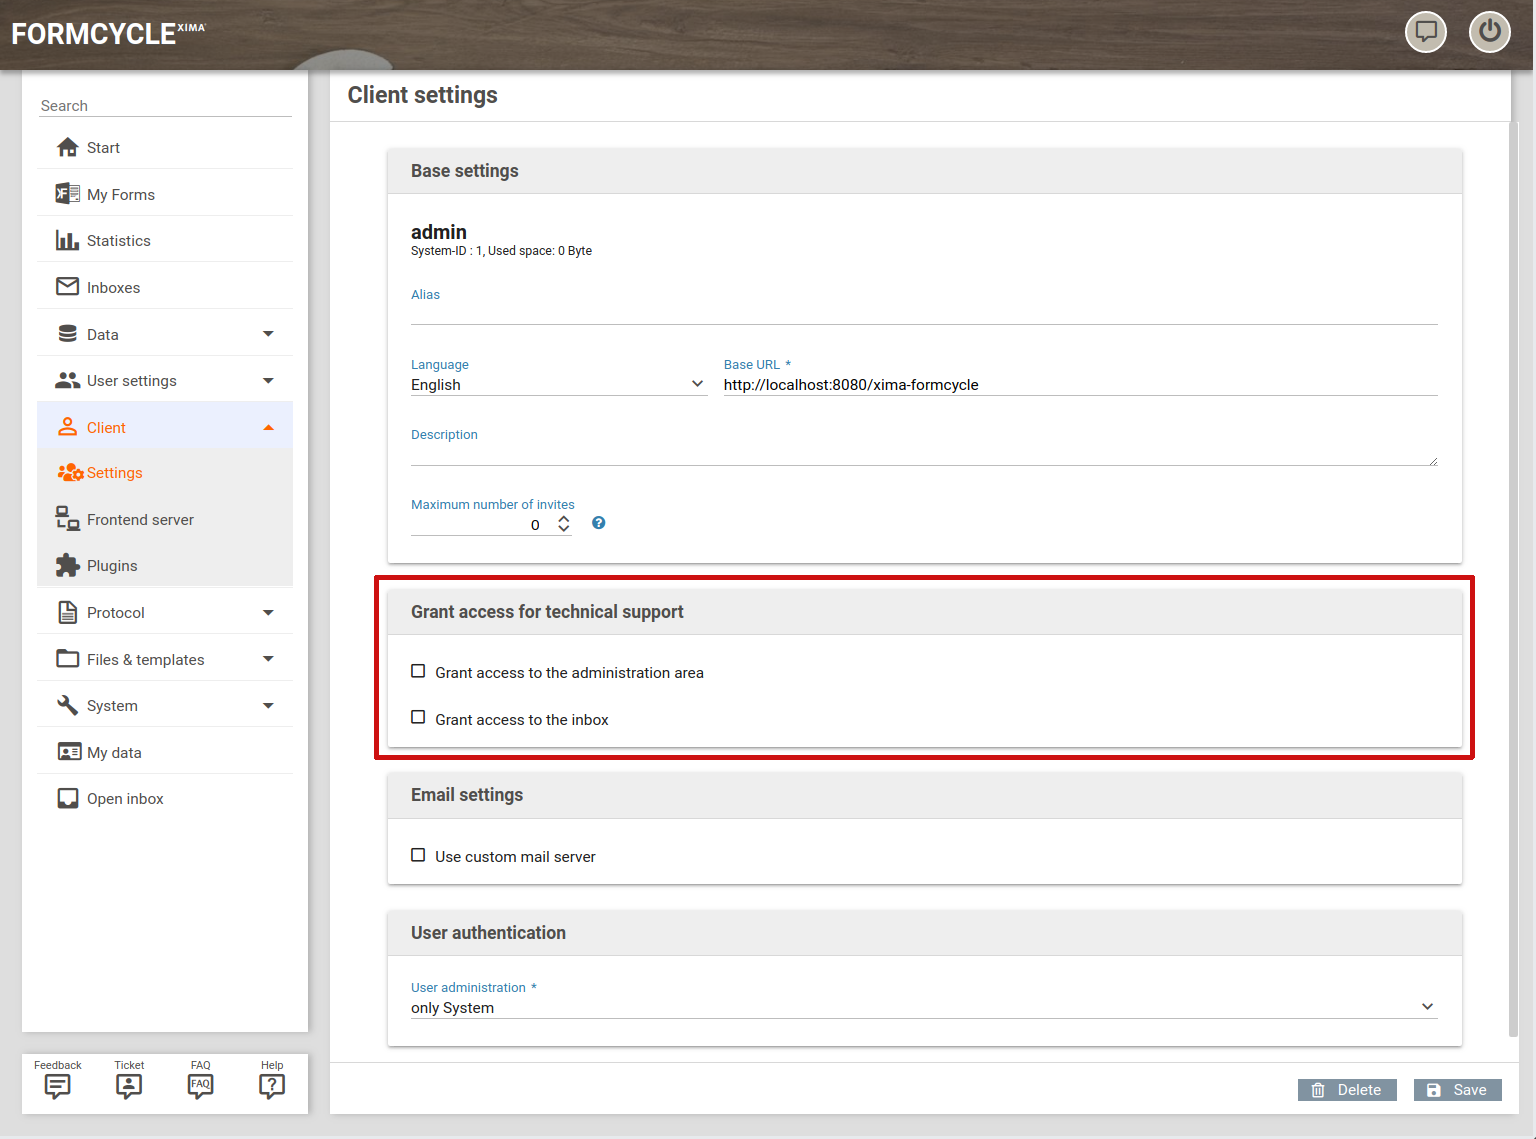The image size is (1536, 1139).
Task: Click the Delete button
Action: pyautogui.click(x=1347, y=1090)
